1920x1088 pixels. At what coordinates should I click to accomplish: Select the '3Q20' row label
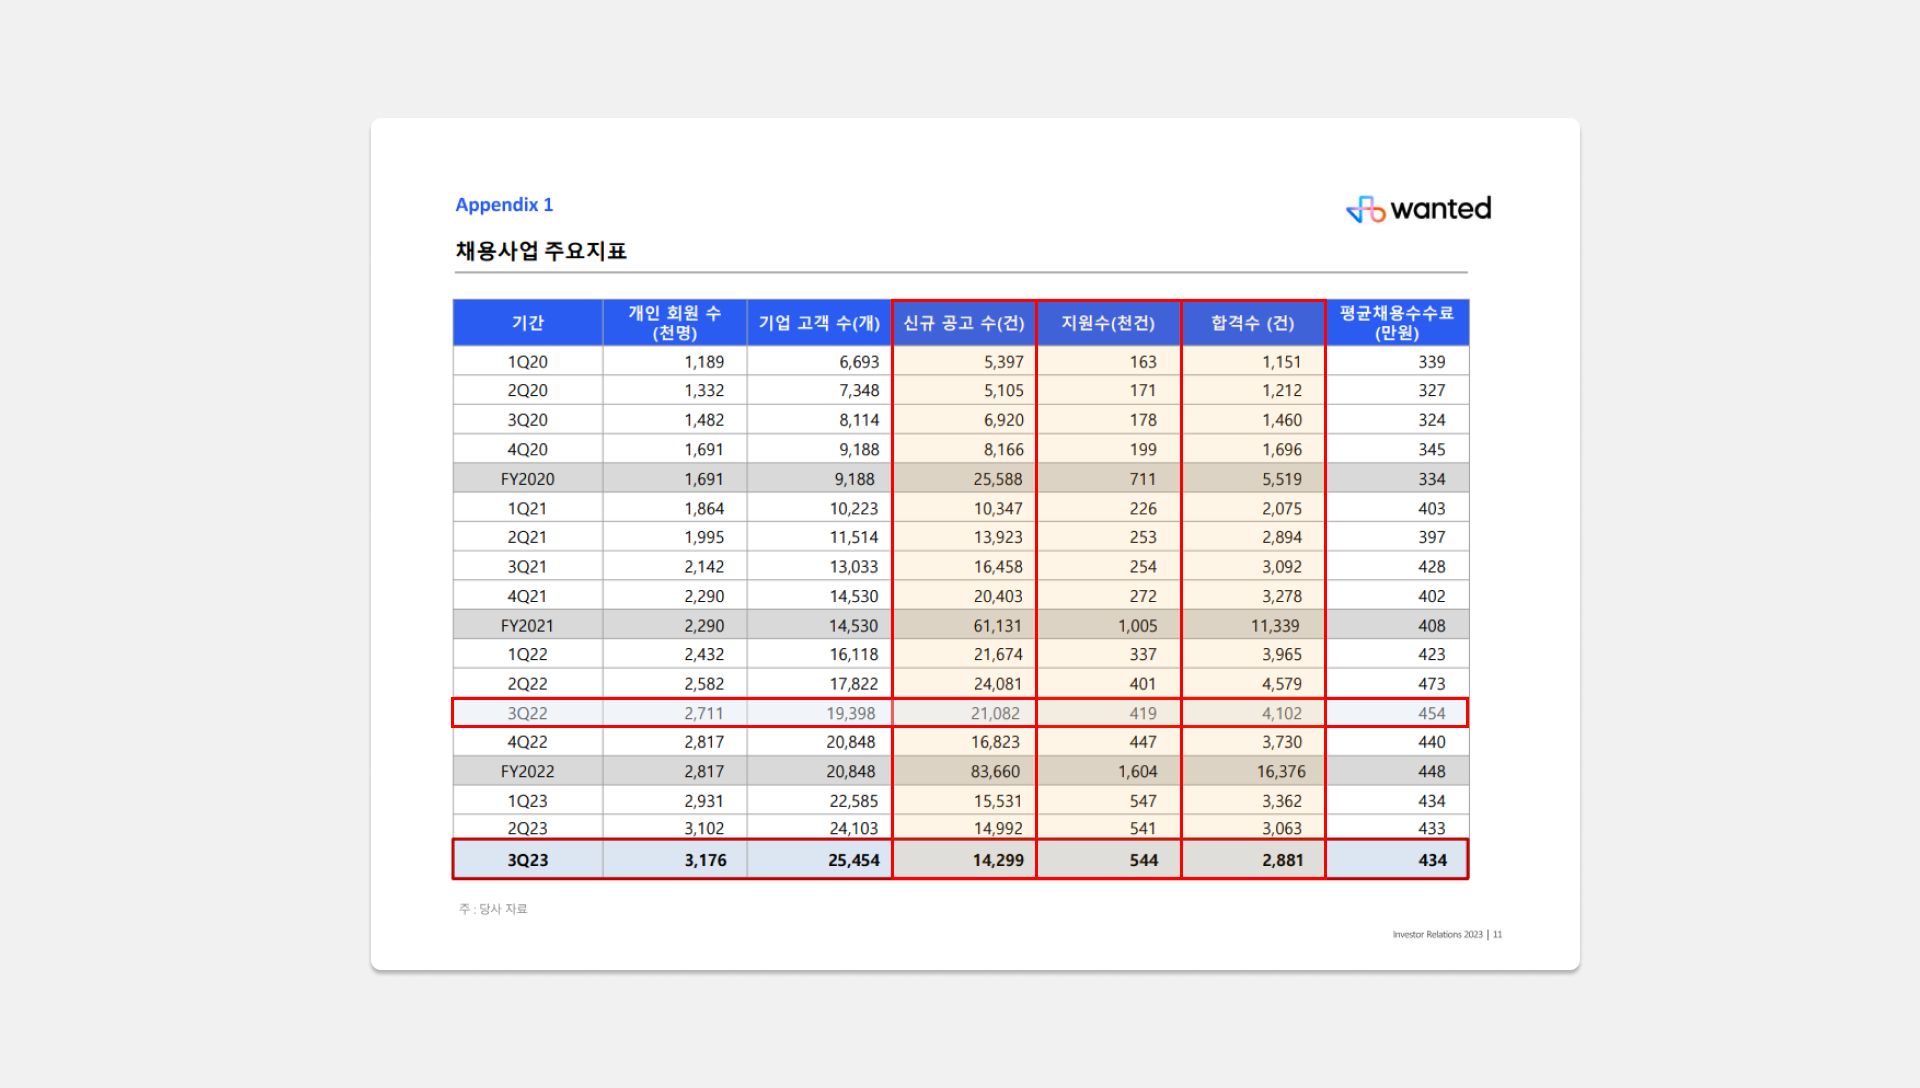tap(528, 421)
